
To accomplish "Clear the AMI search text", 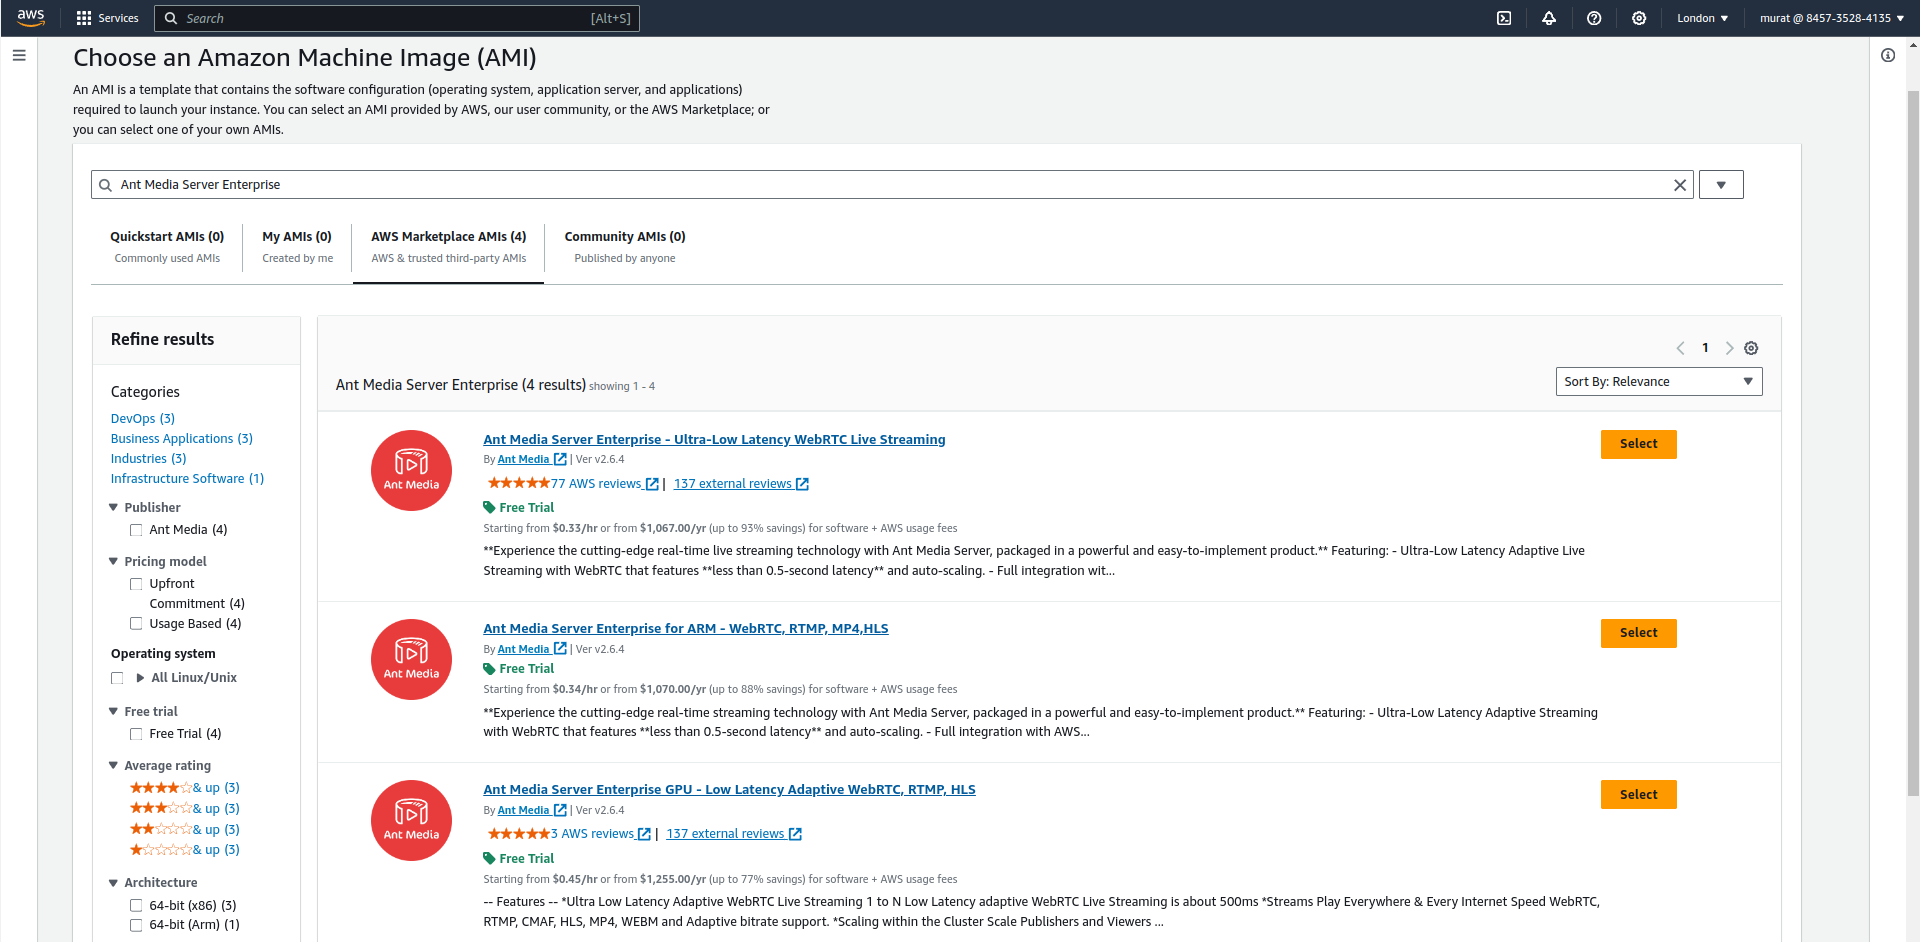I will pos(1680,185).
